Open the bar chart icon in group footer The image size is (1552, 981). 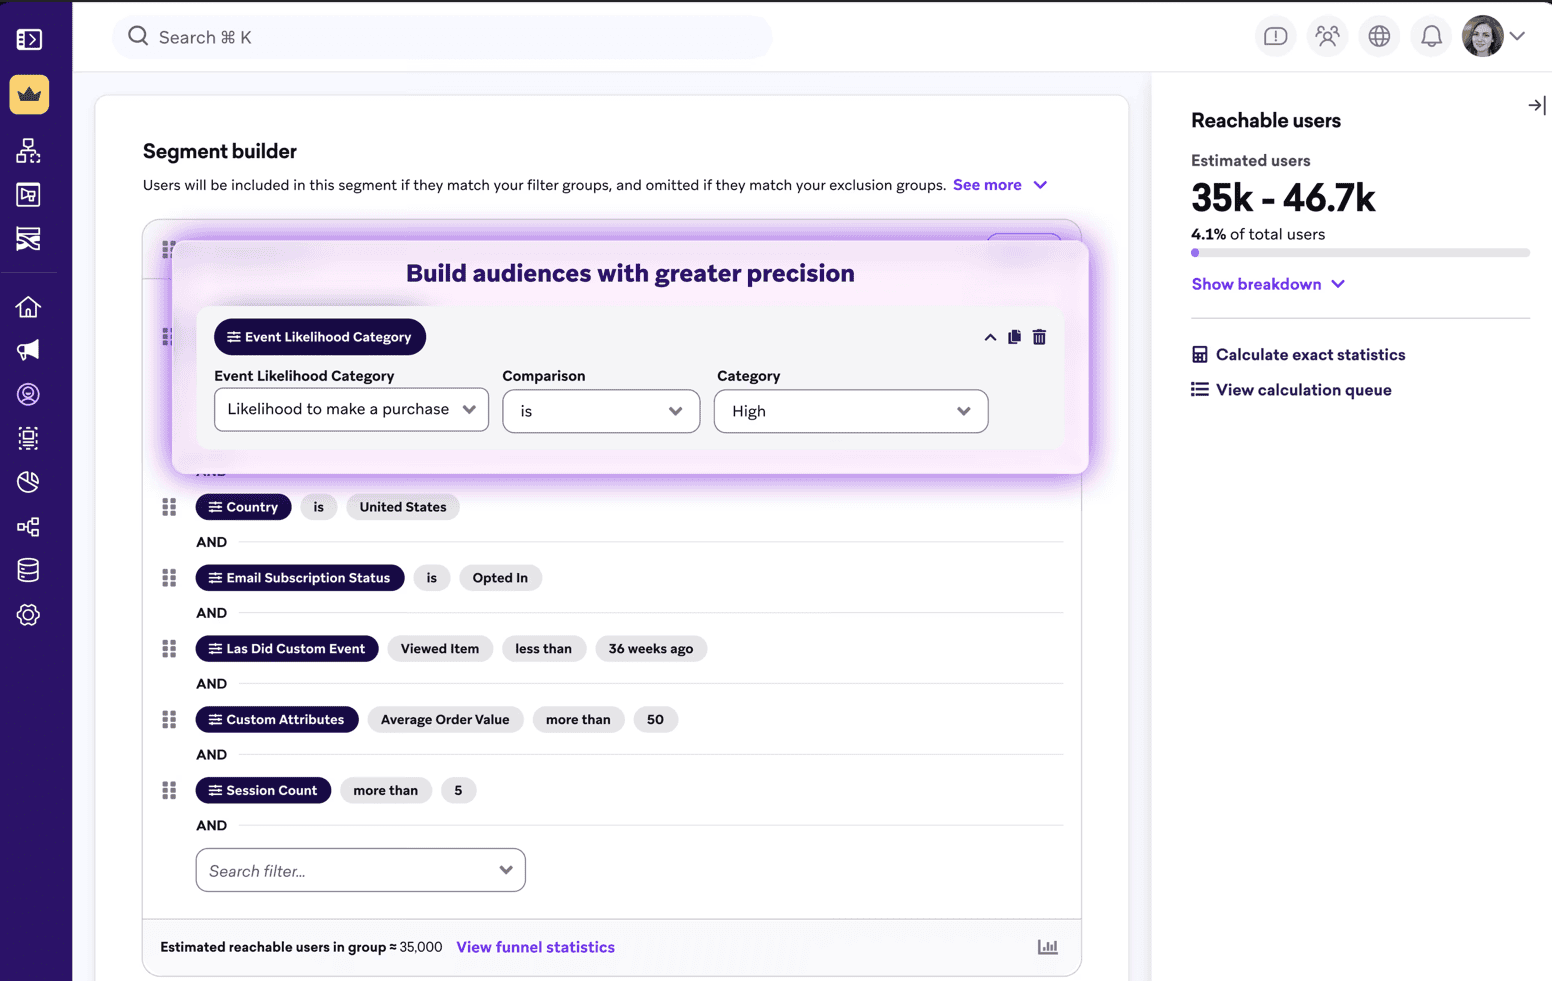coord(1047,947)
